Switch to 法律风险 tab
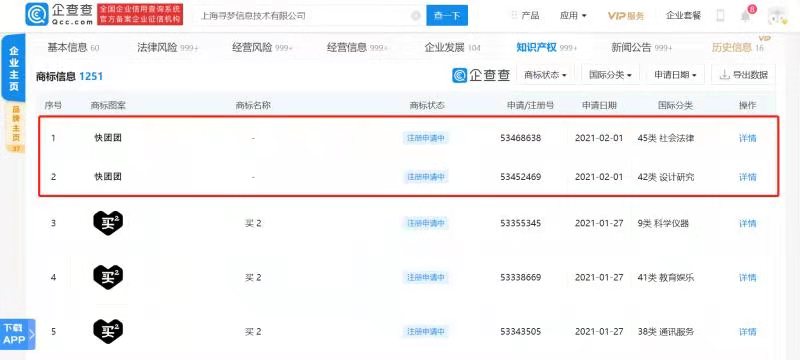800x360 pixels. (167, 48)
